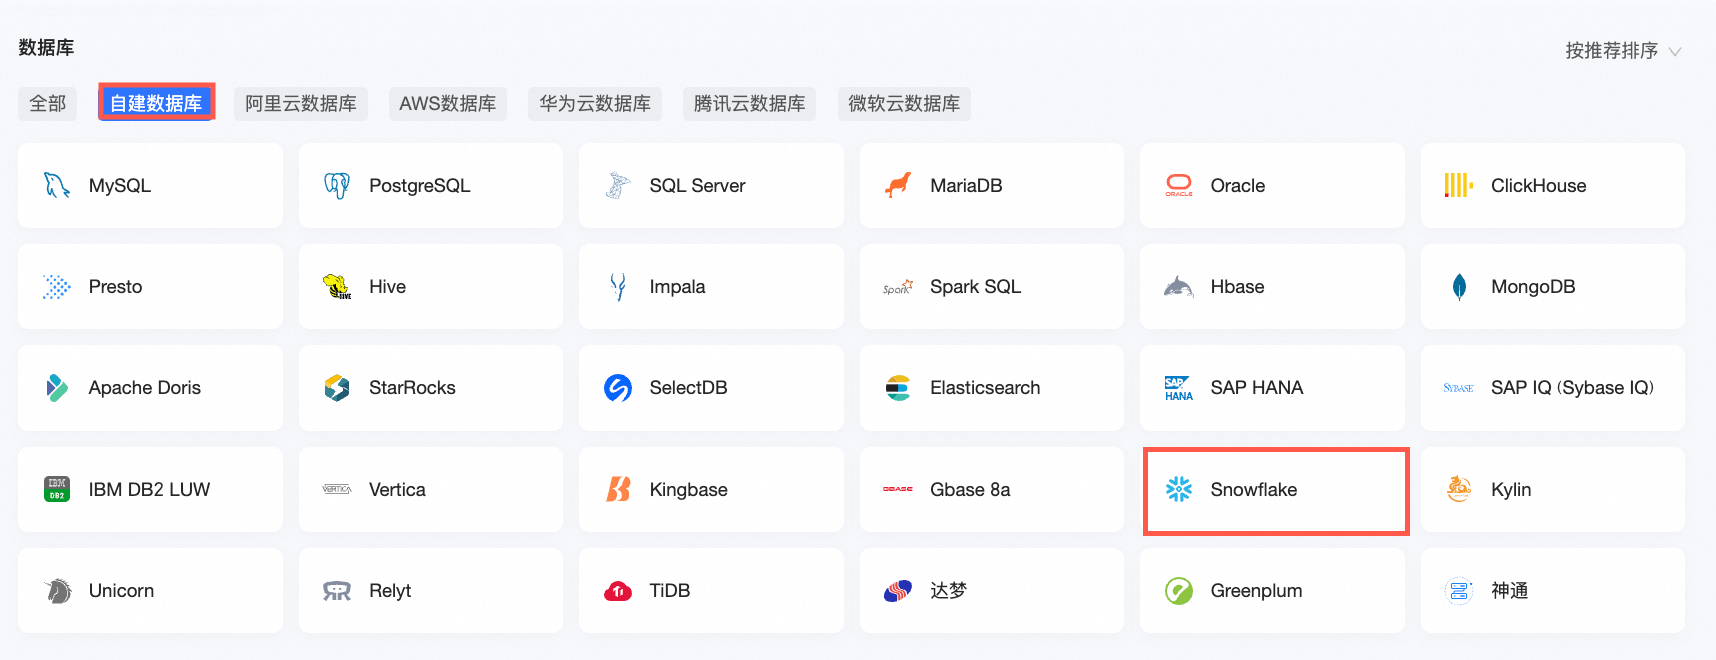Screen dimensions: 1716x660
Task: Select the 华为云数据库 tab
Action: 595,104
